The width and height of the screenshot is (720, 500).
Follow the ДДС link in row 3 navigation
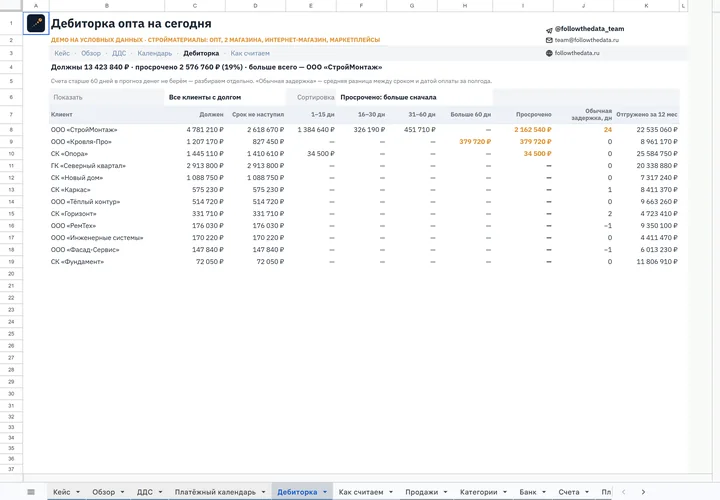pos(119,53)
